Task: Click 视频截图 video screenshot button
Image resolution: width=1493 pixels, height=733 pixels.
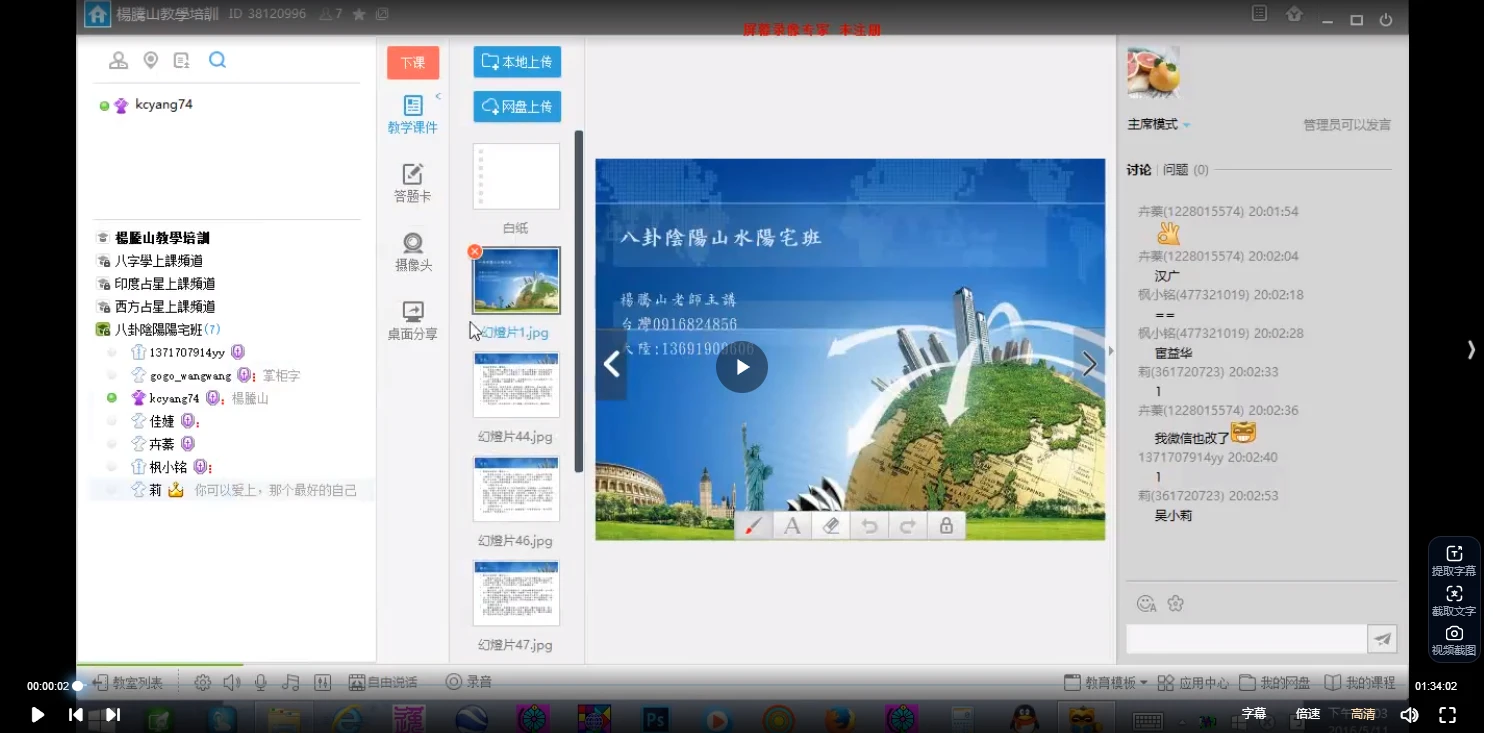Action: coord(1454,640)
